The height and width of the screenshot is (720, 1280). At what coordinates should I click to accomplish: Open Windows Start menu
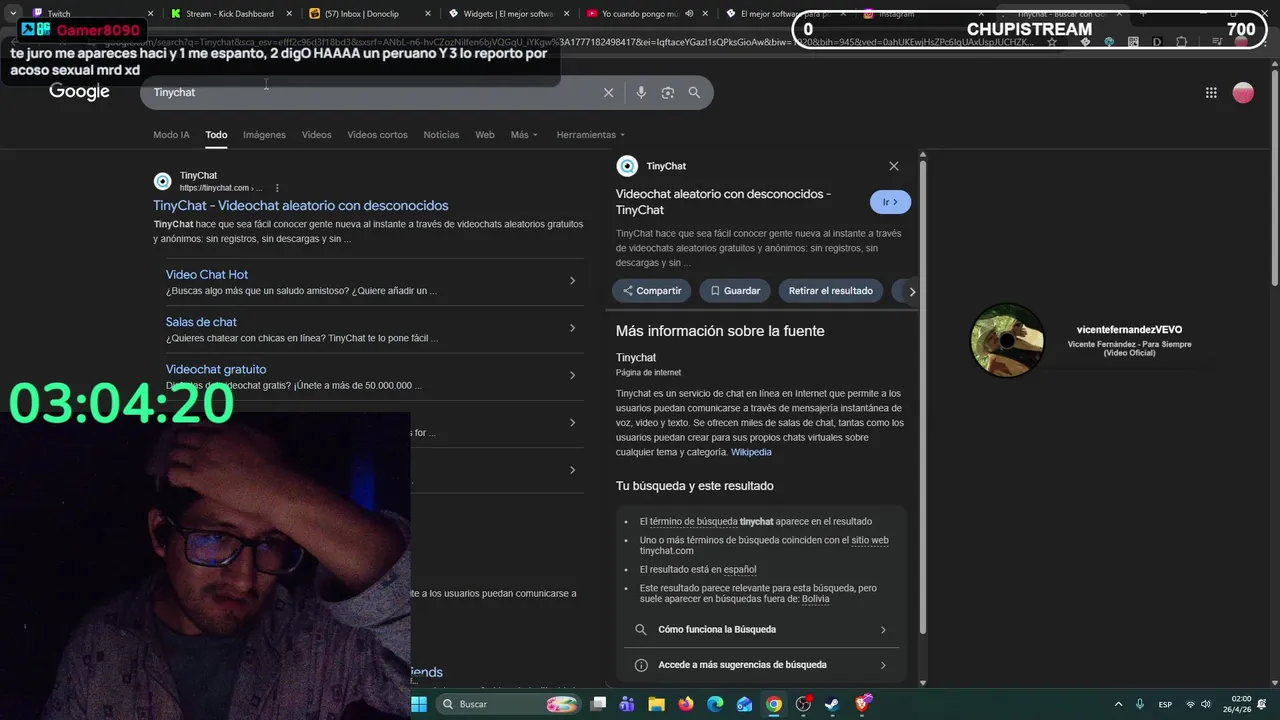pos(419,704)
